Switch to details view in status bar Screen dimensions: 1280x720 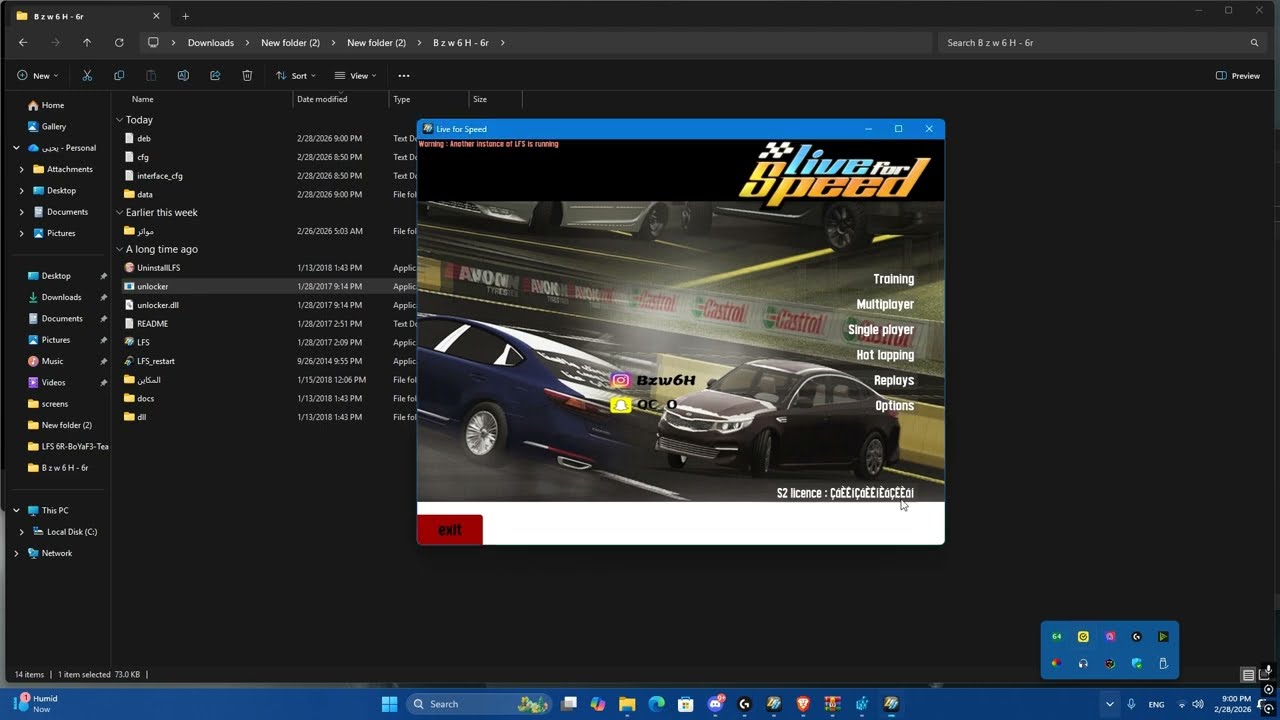tap(1248, 675)
